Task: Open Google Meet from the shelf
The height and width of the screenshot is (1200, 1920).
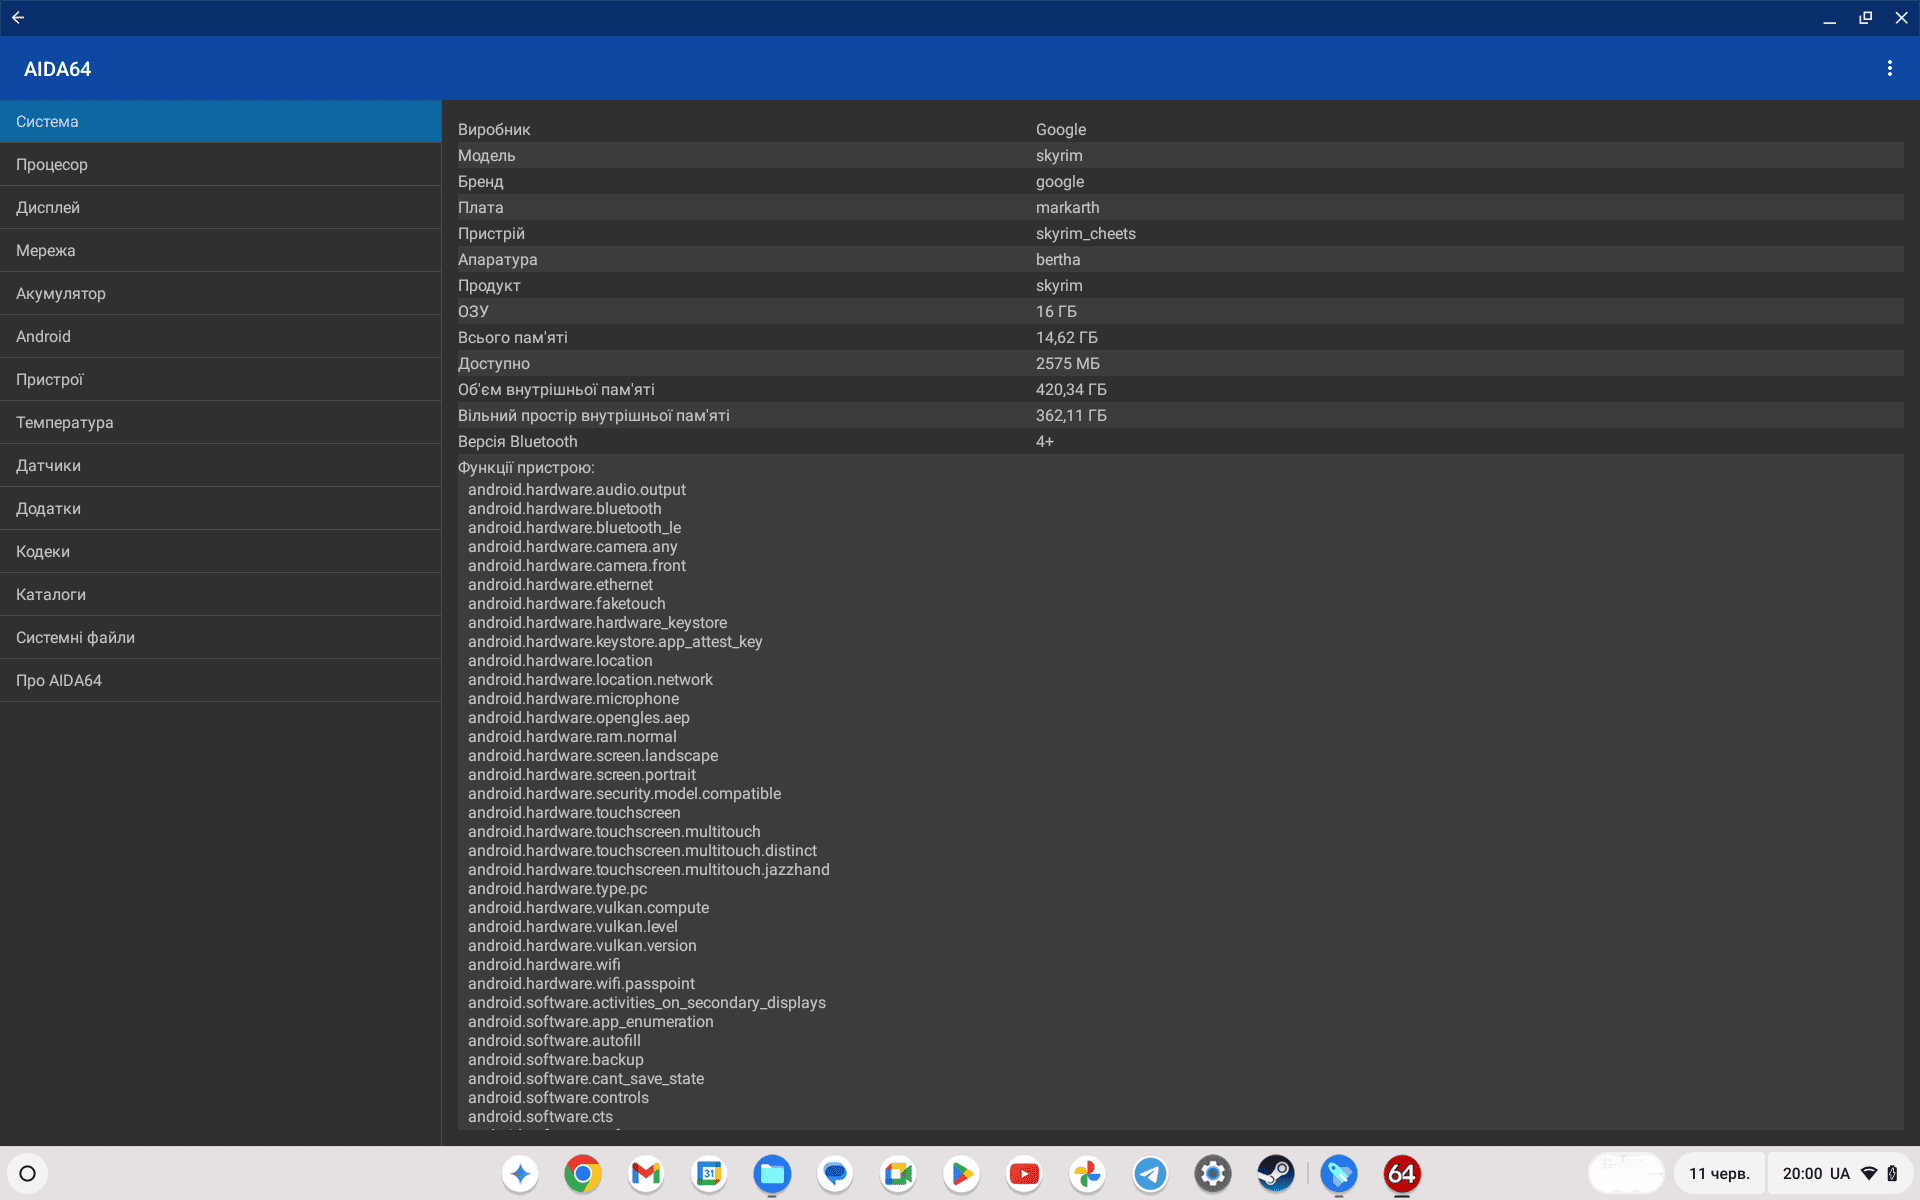Action: tap(898, 1173)
